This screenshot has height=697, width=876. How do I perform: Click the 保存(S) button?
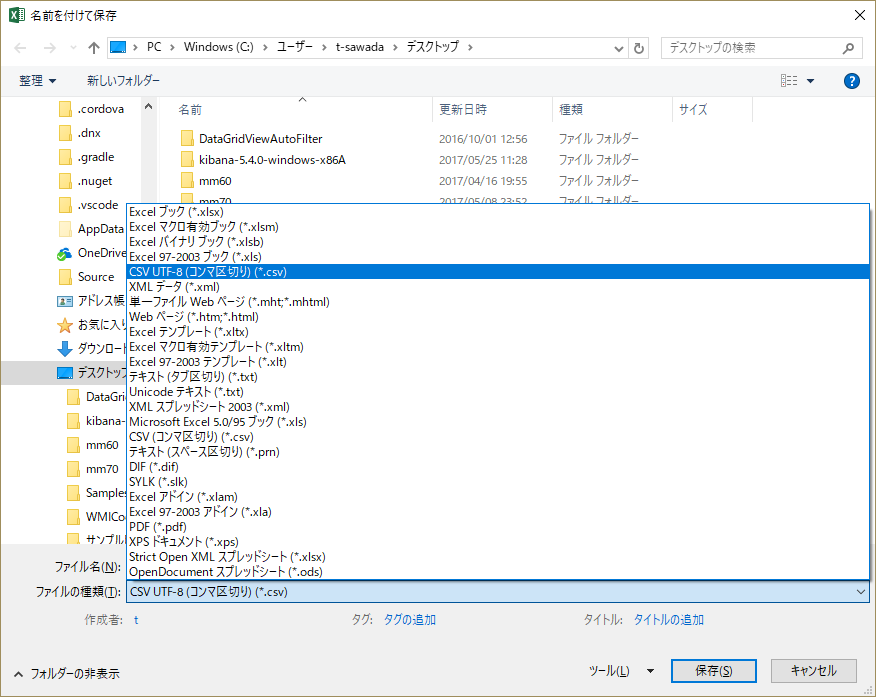[x=713, y=671]
